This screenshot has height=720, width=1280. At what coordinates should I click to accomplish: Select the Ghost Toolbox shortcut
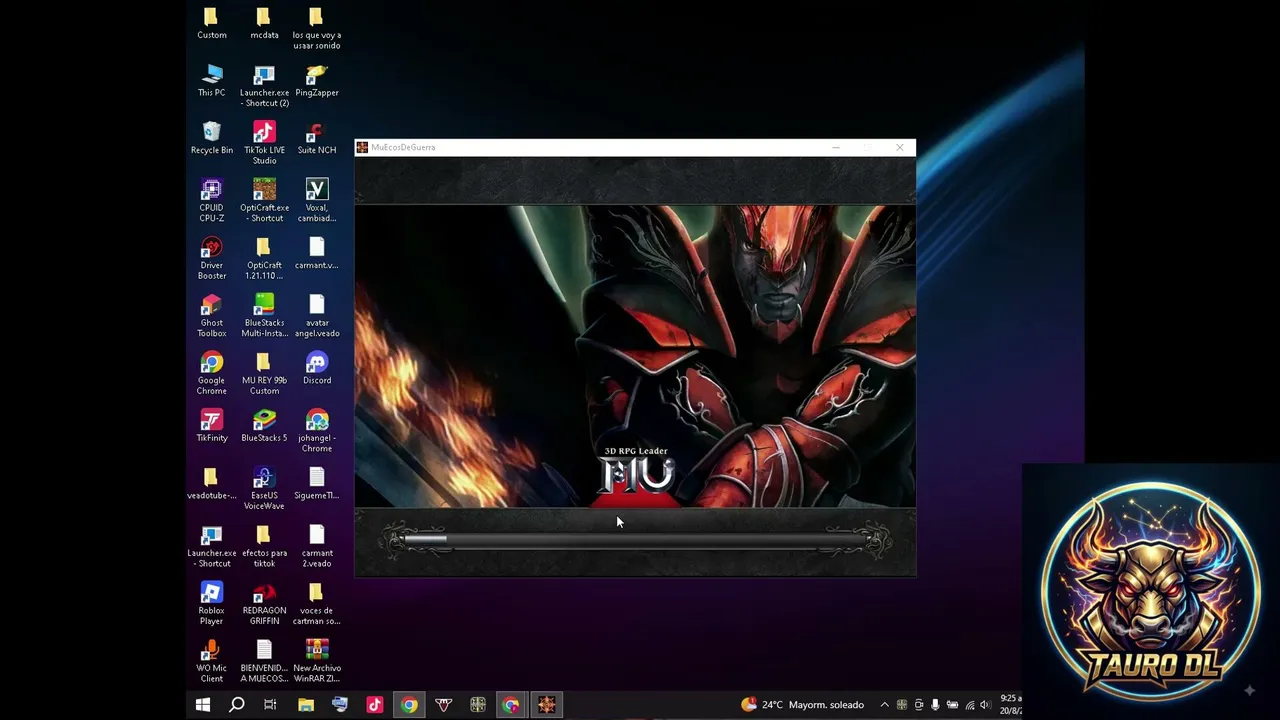pos(211,317)
